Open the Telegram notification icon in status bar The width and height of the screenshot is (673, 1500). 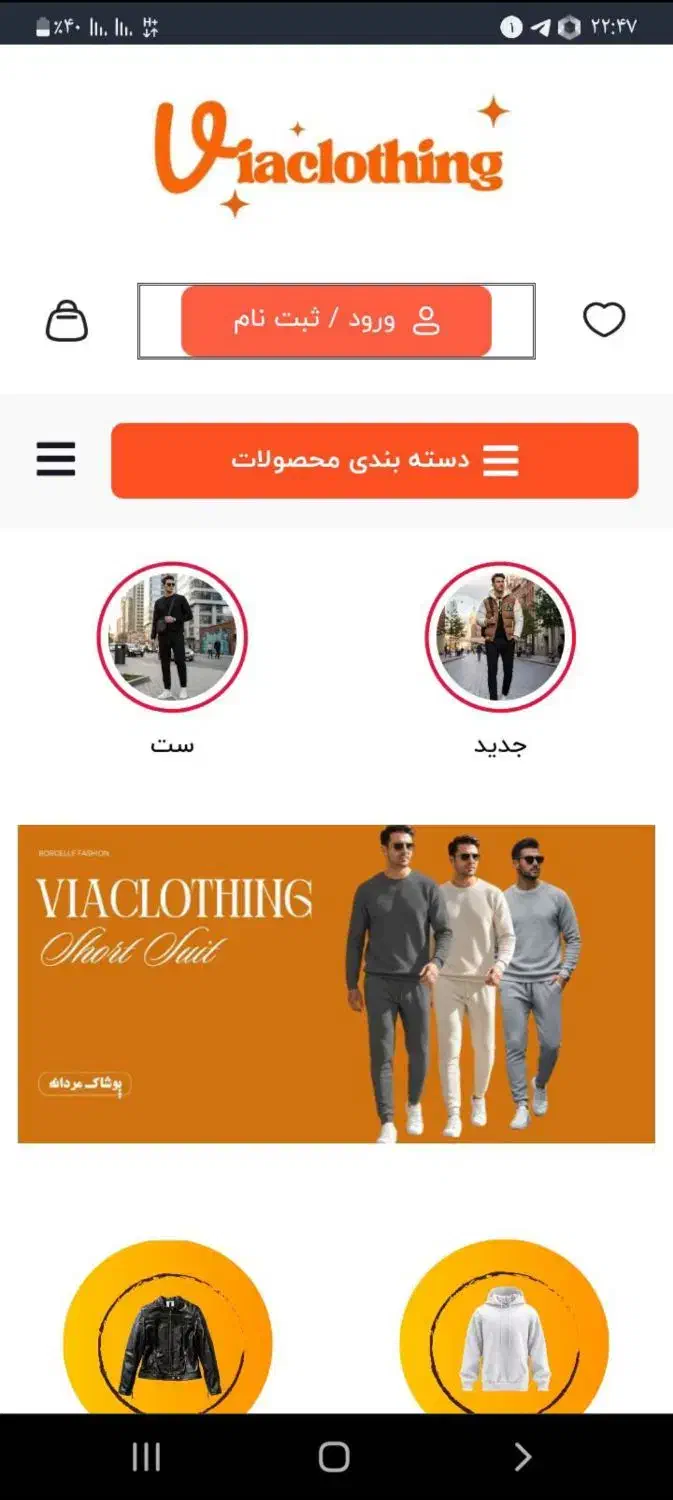(540, 27)
